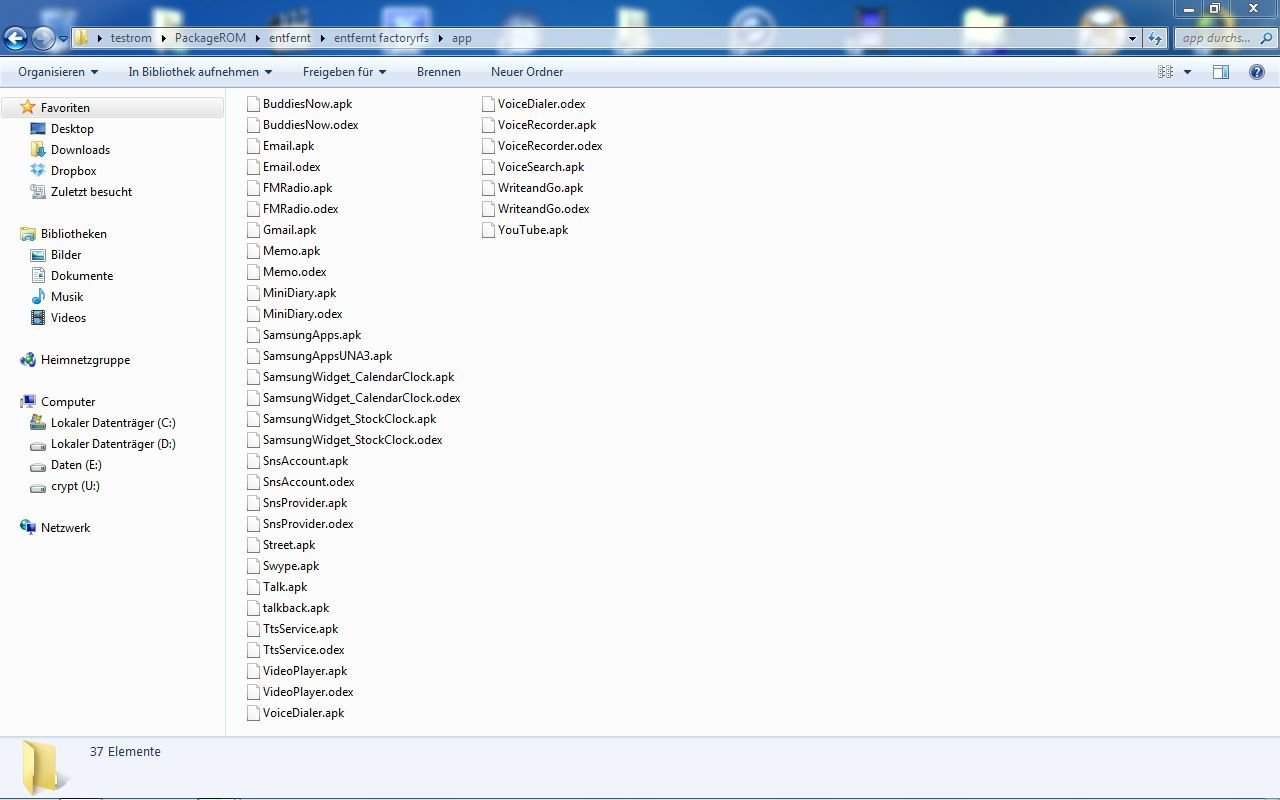
Task: Click 'entfernt factoryrfs' breadcrumb segment
Action: point(381,38)
